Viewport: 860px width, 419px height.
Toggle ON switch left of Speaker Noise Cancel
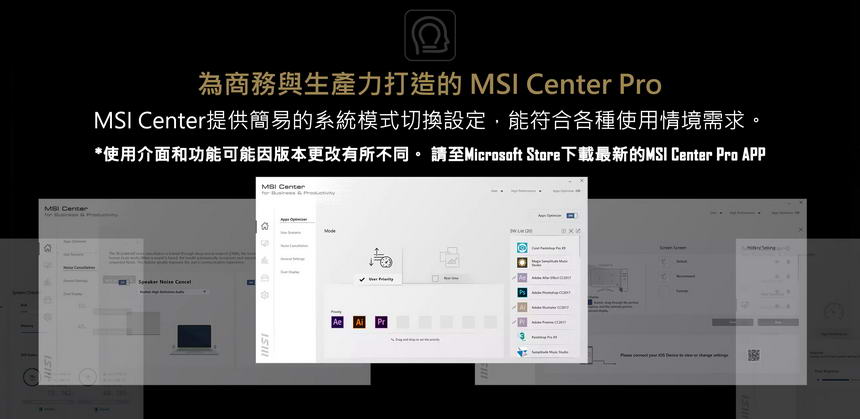(123, 282)
